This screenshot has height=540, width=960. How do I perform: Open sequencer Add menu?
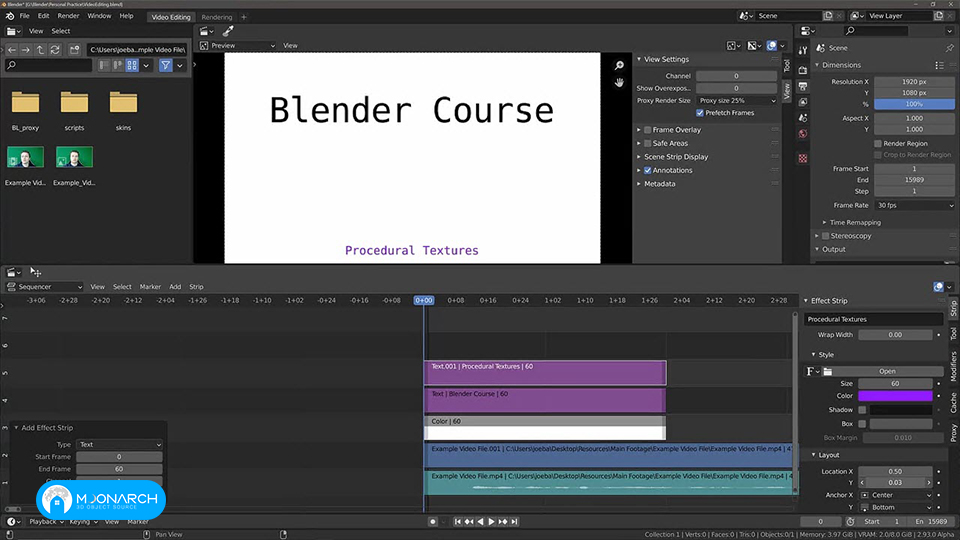pos(175,287)
